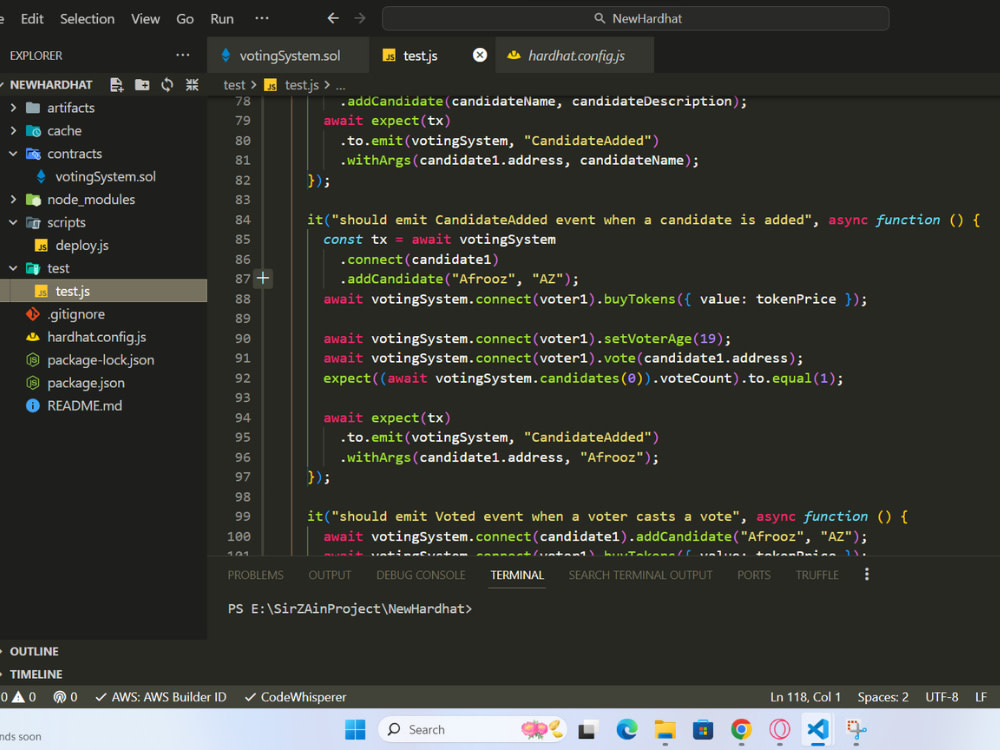Close the test.js editor tab
Image resolution: width=1000 pixels, height=750 pixels.
480,55
